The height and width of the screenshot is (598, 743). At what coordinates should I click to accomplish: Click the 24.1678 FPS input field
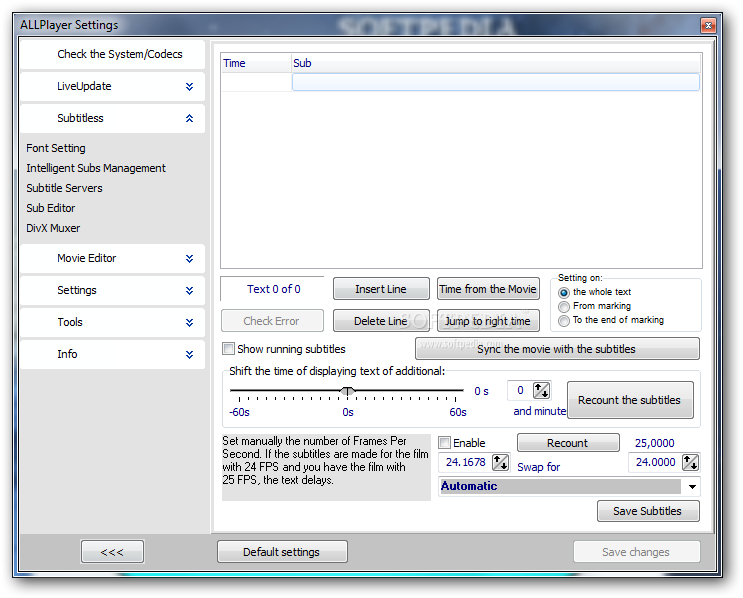(466, 462)
